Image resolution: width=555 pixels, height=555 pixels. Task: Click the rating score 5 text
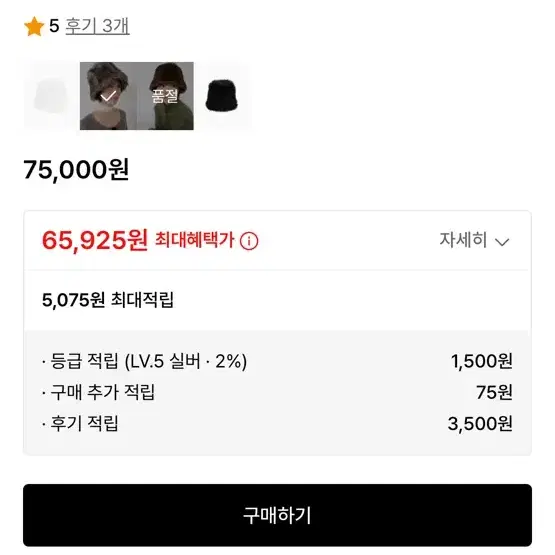(54, 26)
